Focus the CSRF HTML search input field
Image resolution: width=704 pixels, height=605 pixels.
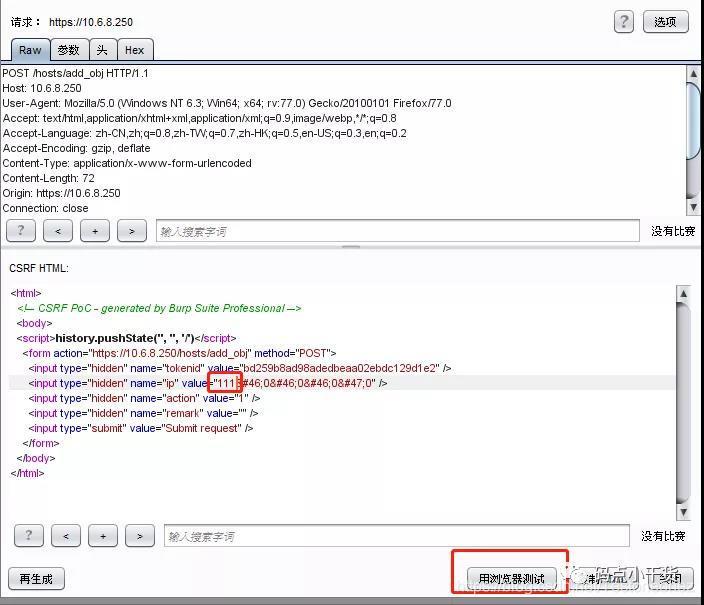point(397,535)
